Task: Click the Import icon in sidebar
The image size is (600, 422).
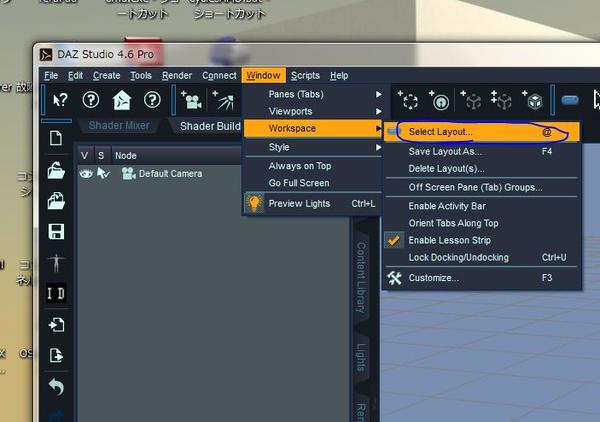Action: click(x=57, y=324)
